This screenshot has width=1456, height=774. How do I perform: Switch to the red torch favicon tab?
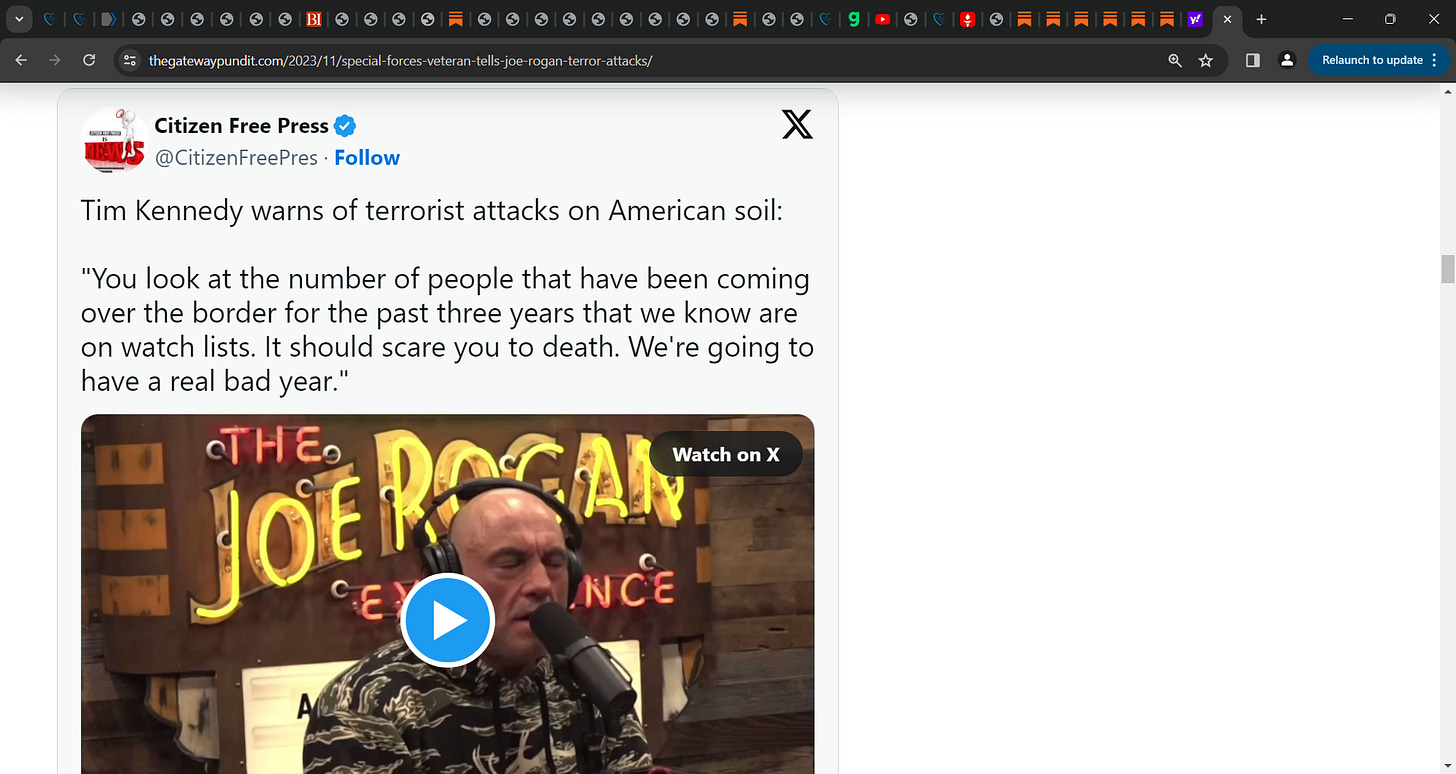967,19
